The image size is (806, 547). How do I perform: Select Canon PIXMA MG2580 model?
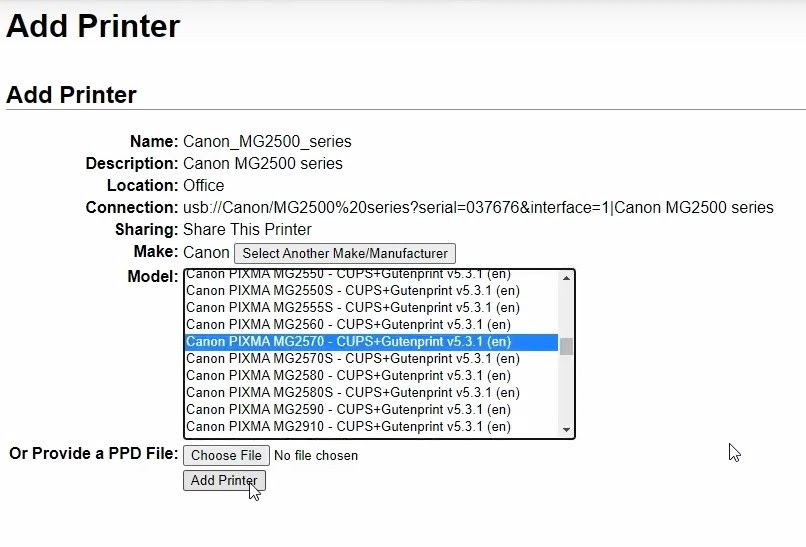(x=371, y=375)
